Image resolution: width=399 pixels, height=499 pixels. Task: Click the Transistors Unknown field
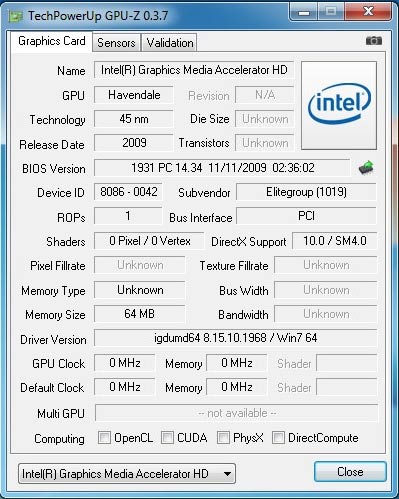pos(265,143)
